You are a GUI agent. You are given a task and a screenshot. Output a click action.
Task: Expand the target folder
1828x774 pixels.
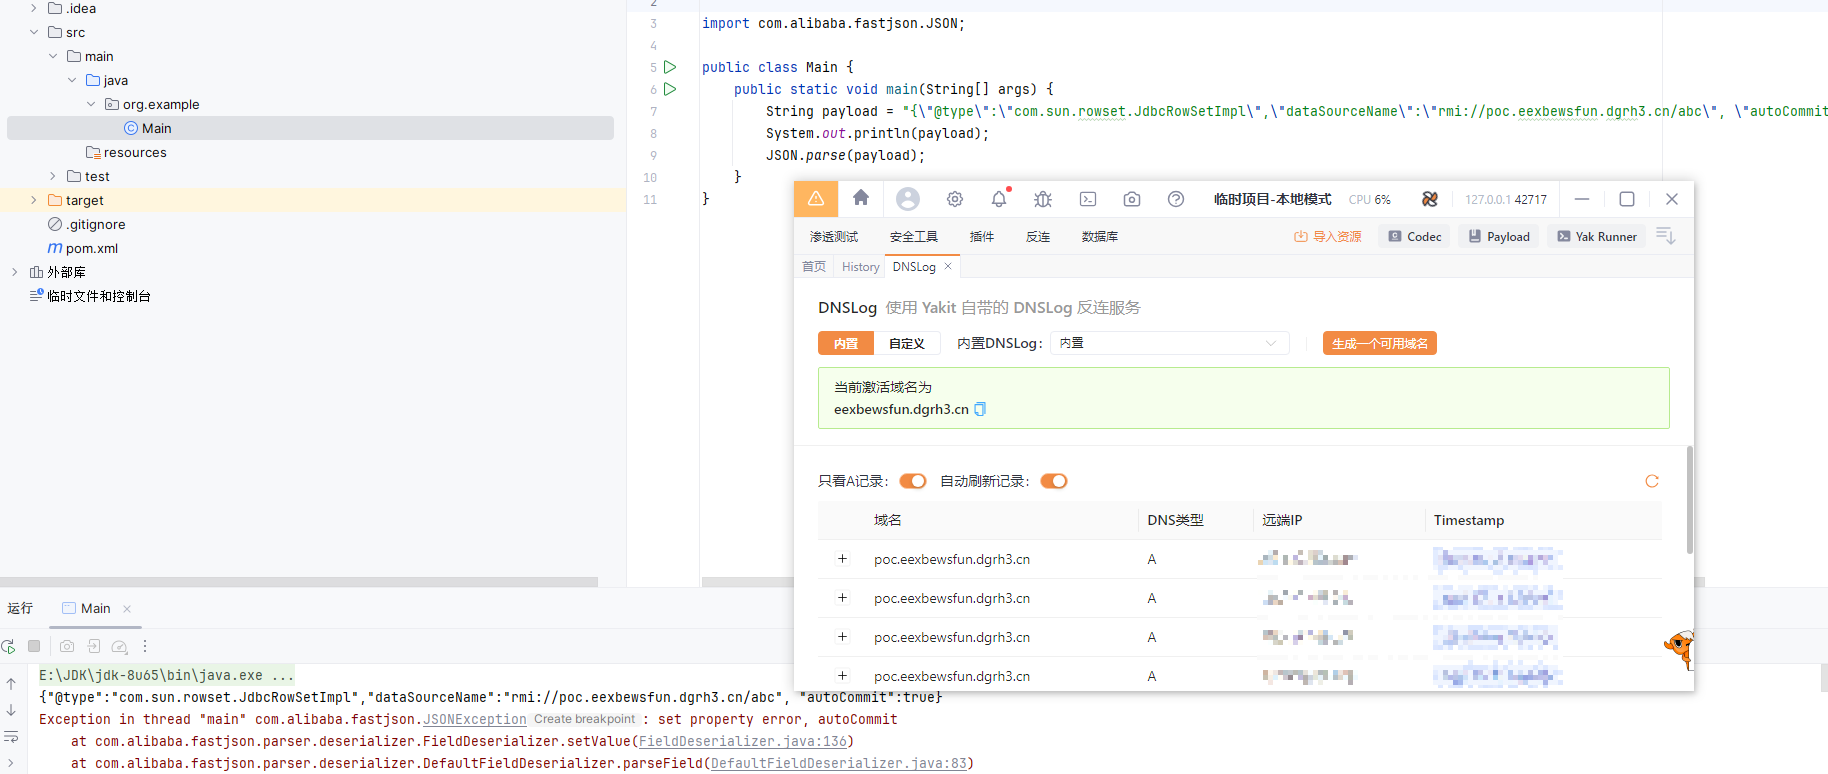pos(33,200)
